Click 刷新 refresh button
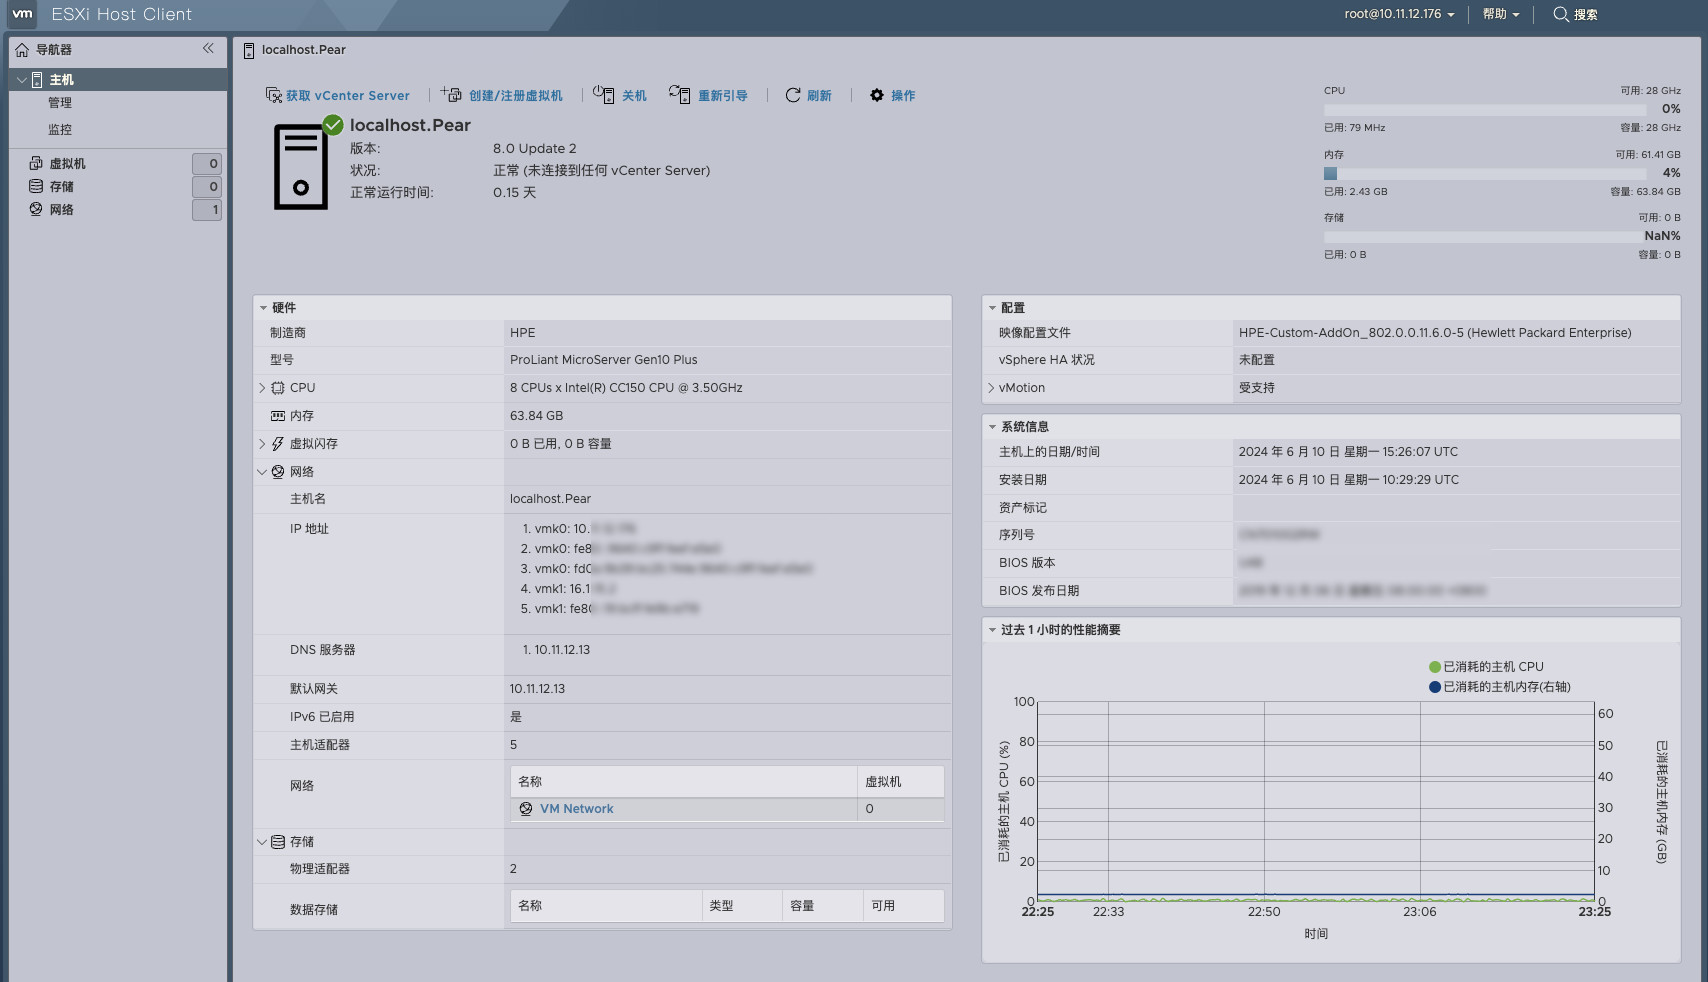Screen dimensions: 1708x982 [x=809, y=95]
